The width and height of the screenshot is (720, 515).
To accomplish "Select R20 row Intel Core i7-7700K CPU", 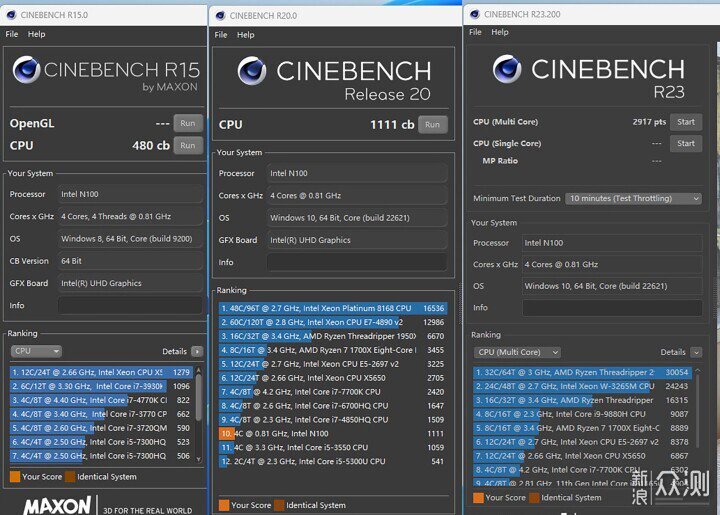I will [x=332, y=392].
